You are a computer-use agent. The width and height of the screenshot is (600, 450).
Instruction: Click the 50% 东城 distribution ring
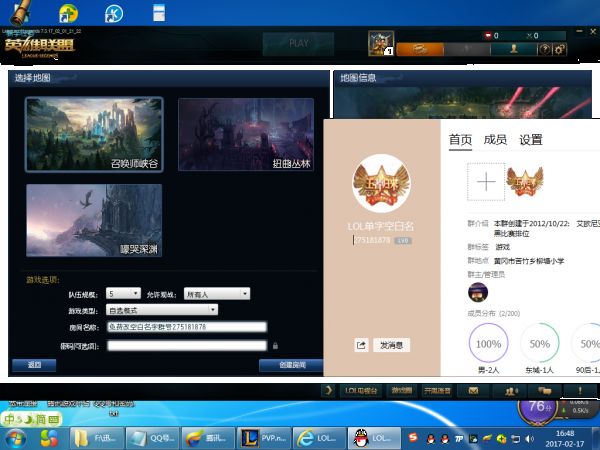[539, 343]
